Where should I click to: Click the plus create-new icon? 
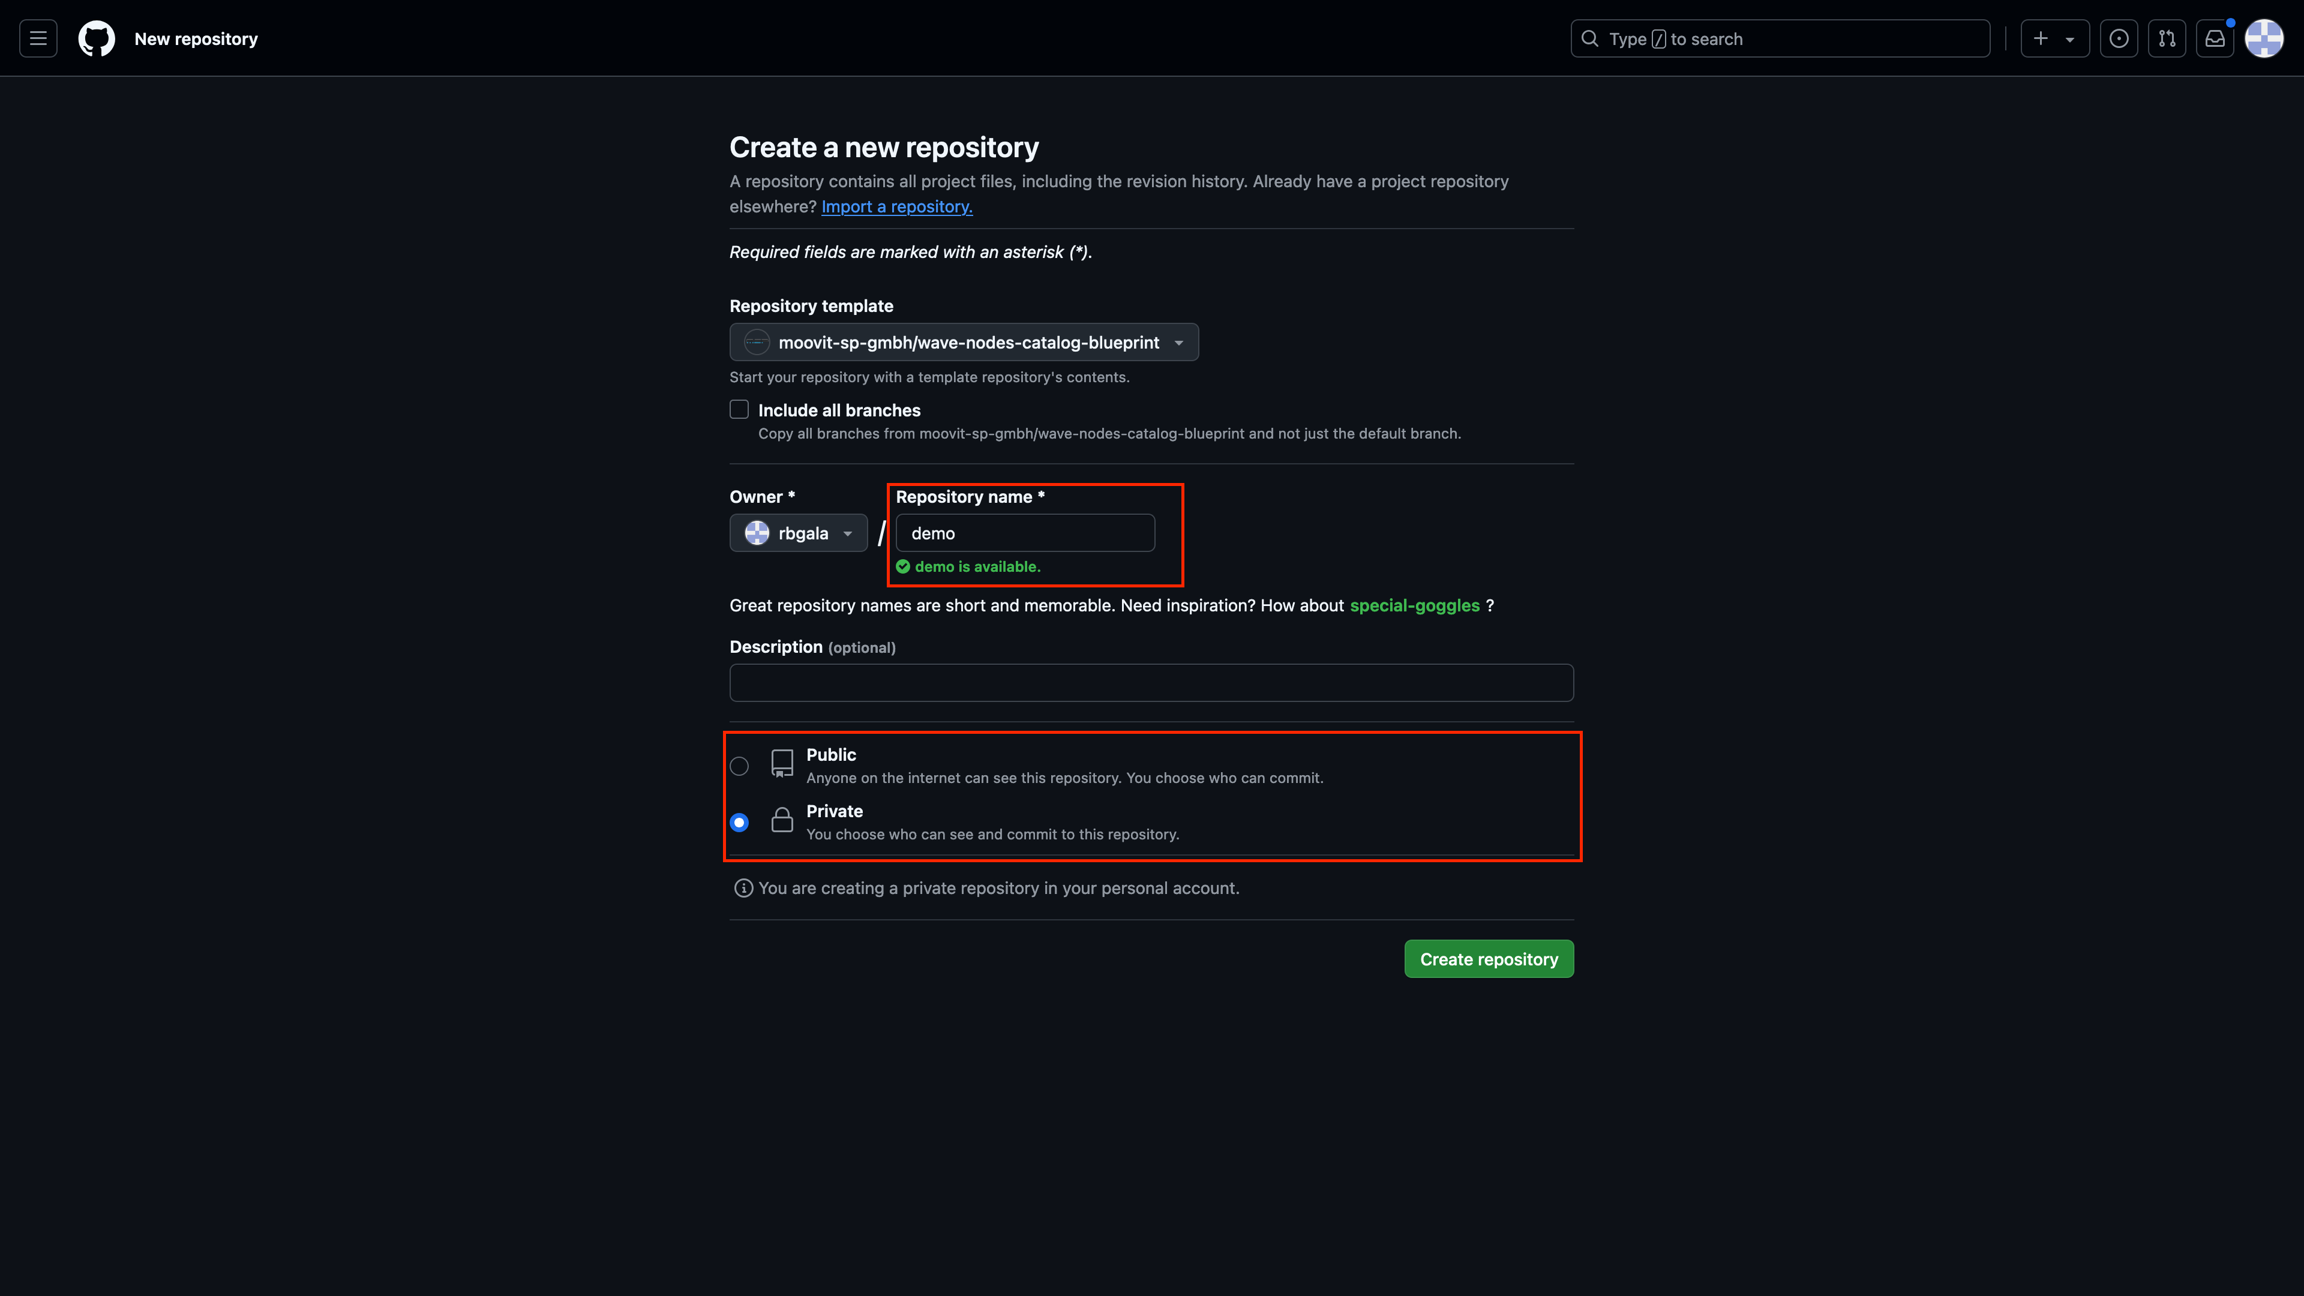[2041, 39]
